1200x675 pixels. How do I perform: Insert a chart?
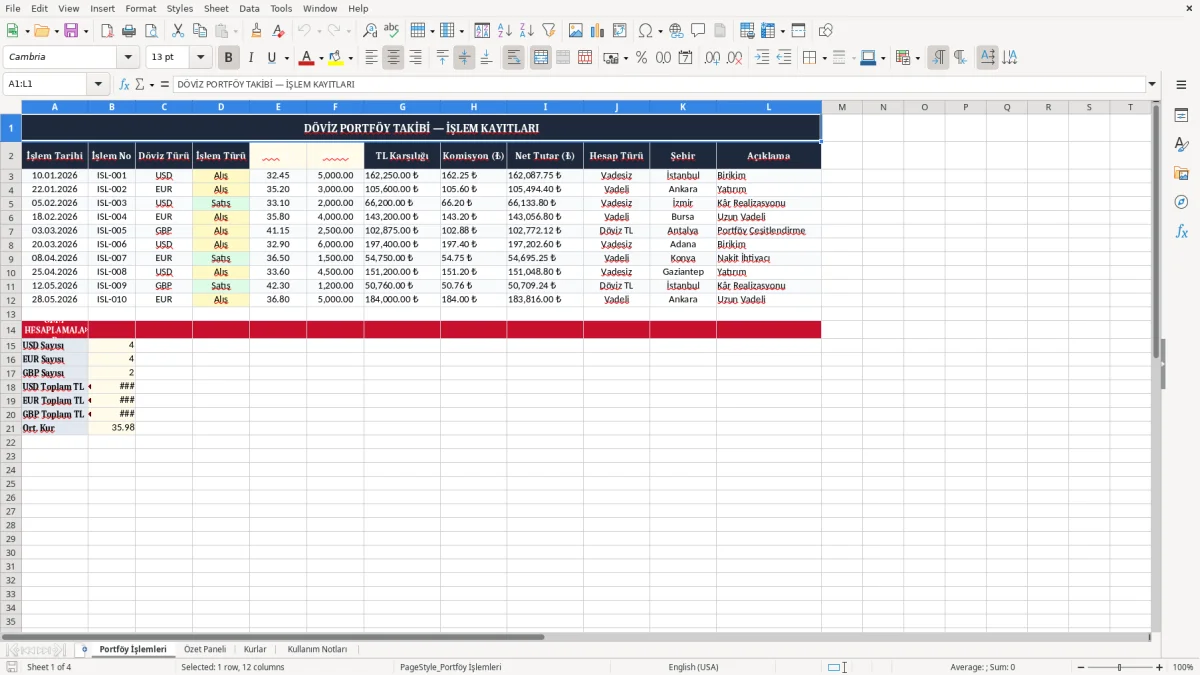pyautogui.click(x=598, y=31)
